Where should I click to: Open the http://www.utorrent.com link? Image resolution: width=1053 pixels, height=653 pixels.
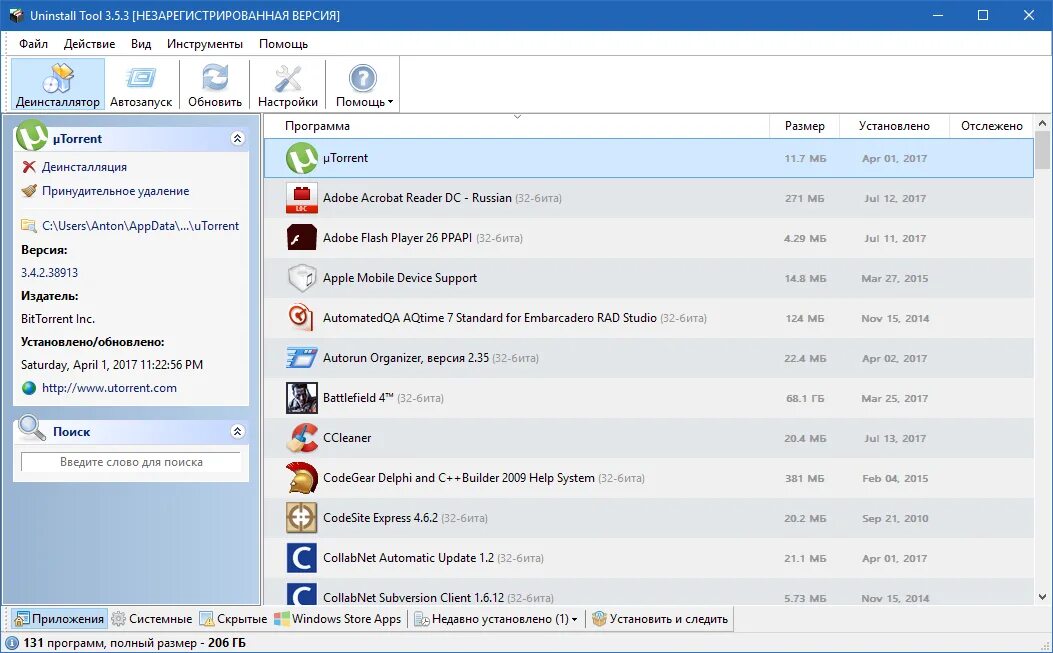coord(109,388)
